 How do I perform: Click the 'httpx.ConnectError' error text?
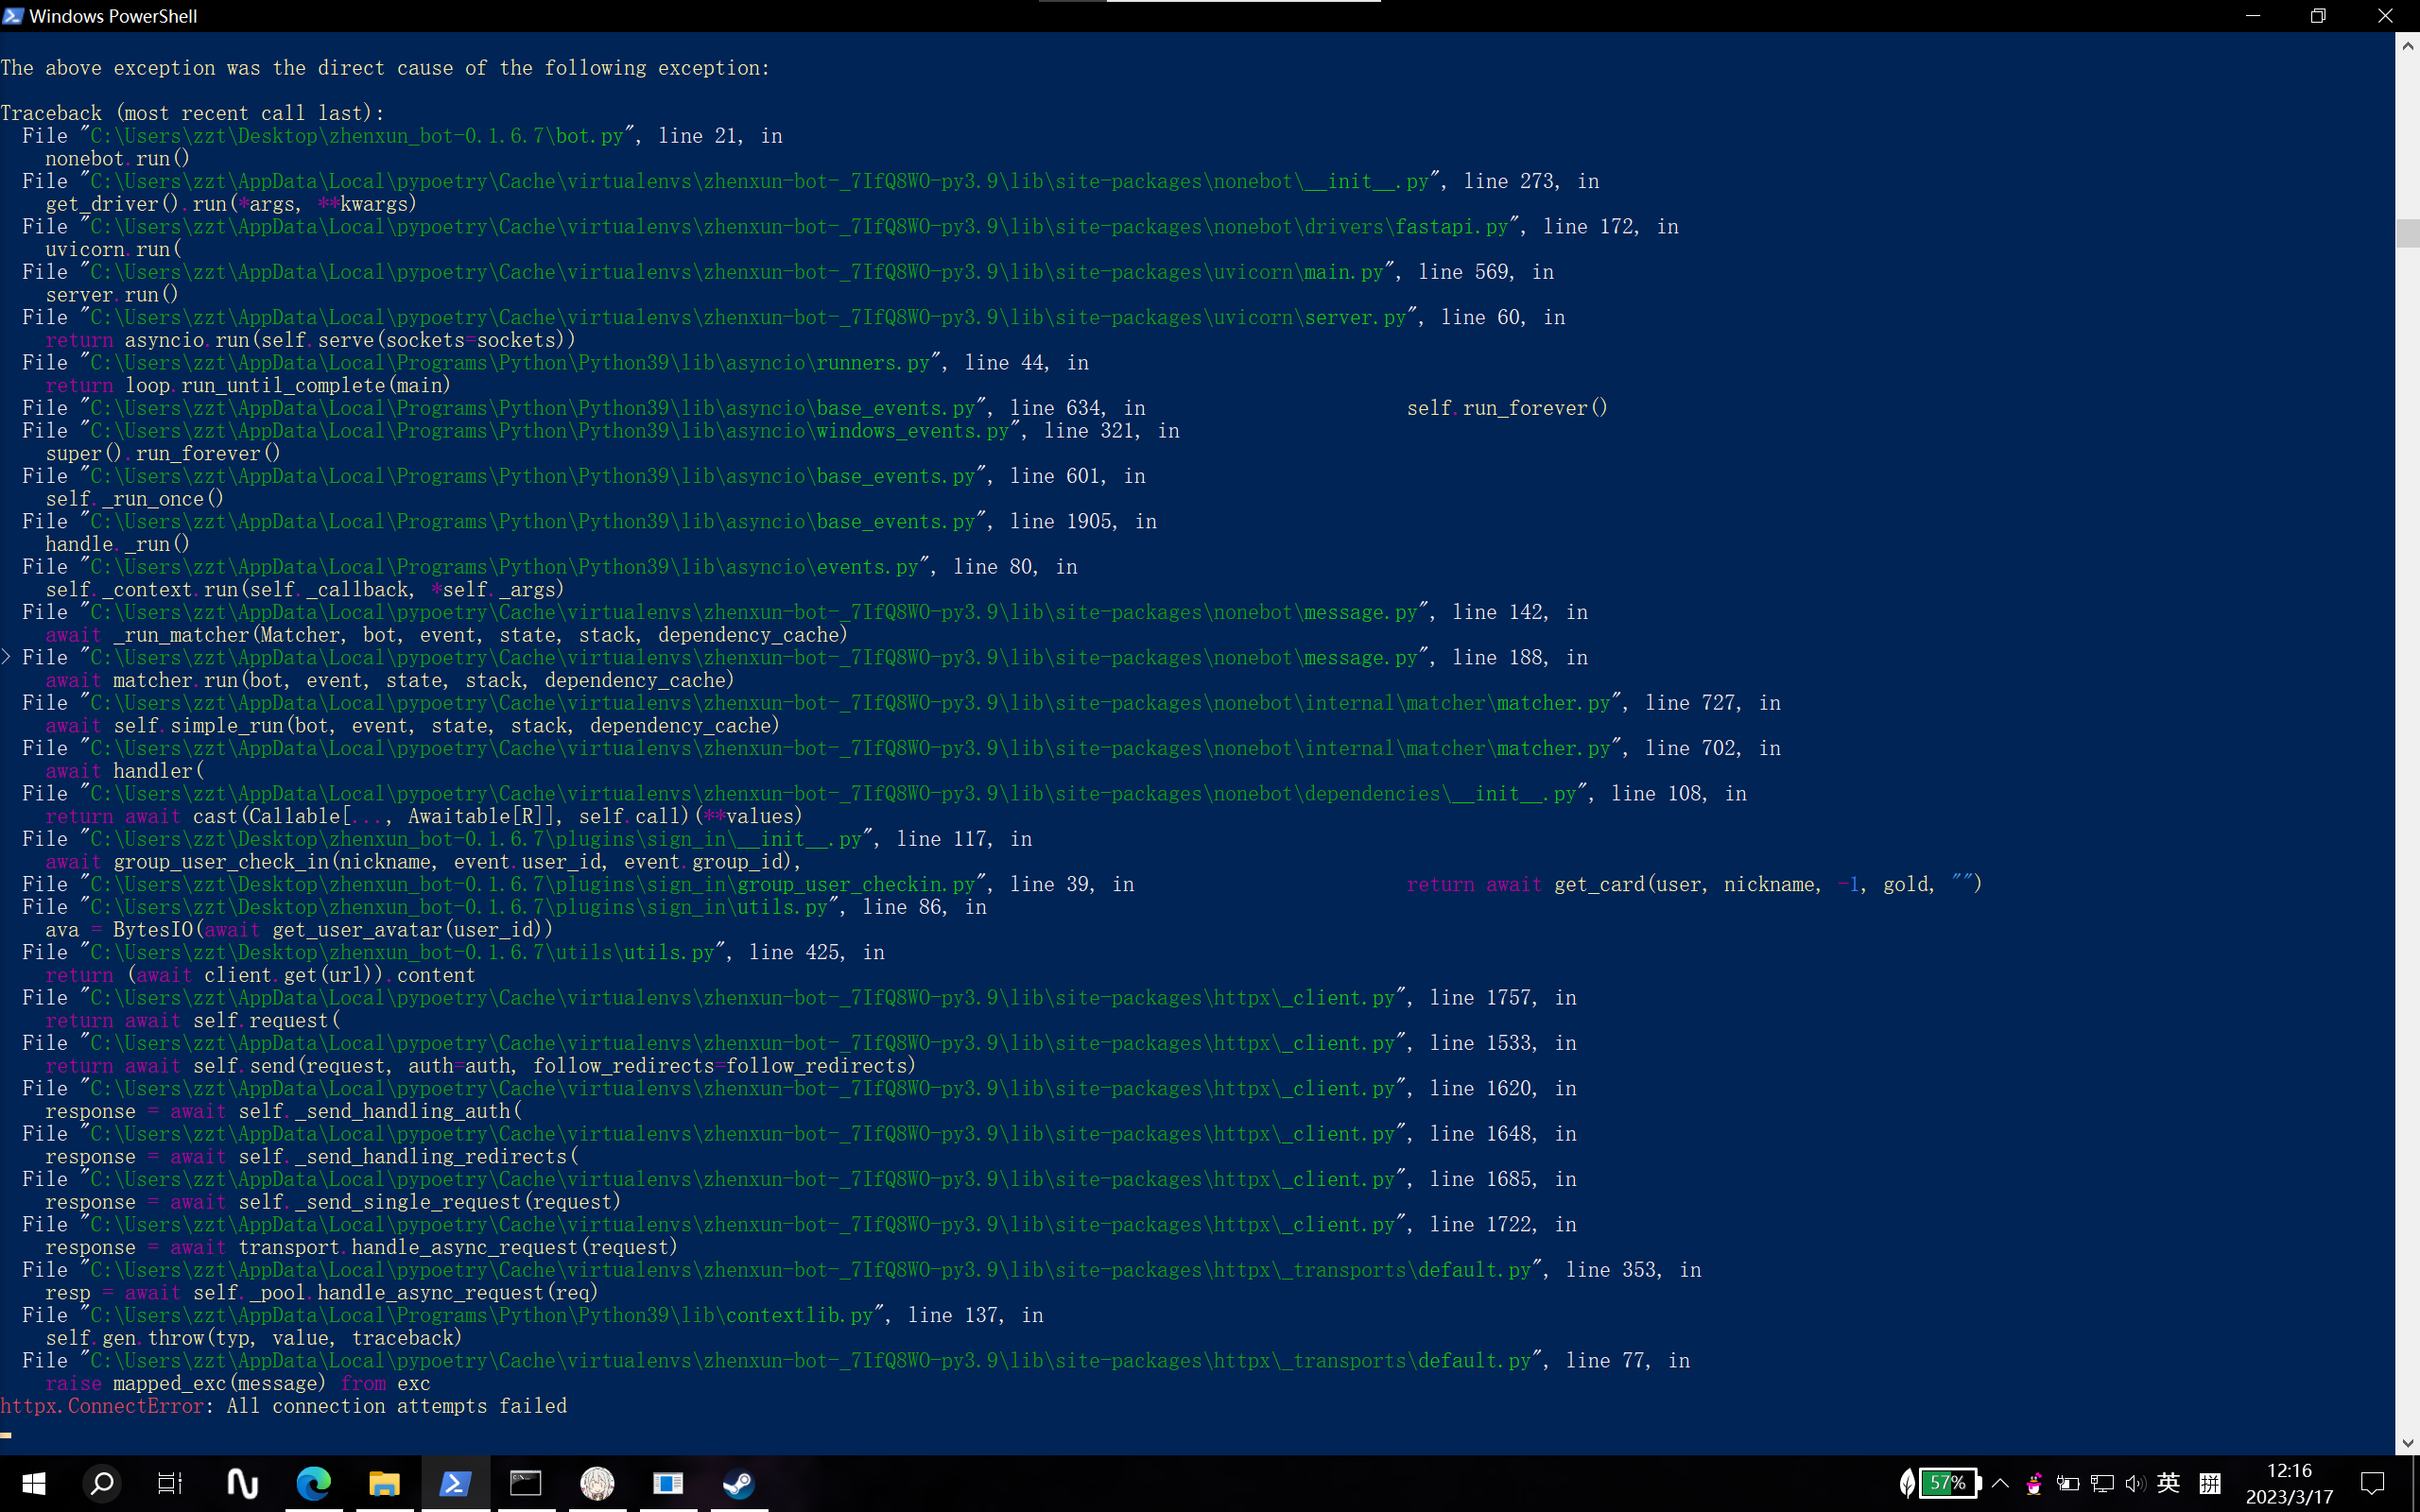pyautogui.click(x=103, y=1406)
